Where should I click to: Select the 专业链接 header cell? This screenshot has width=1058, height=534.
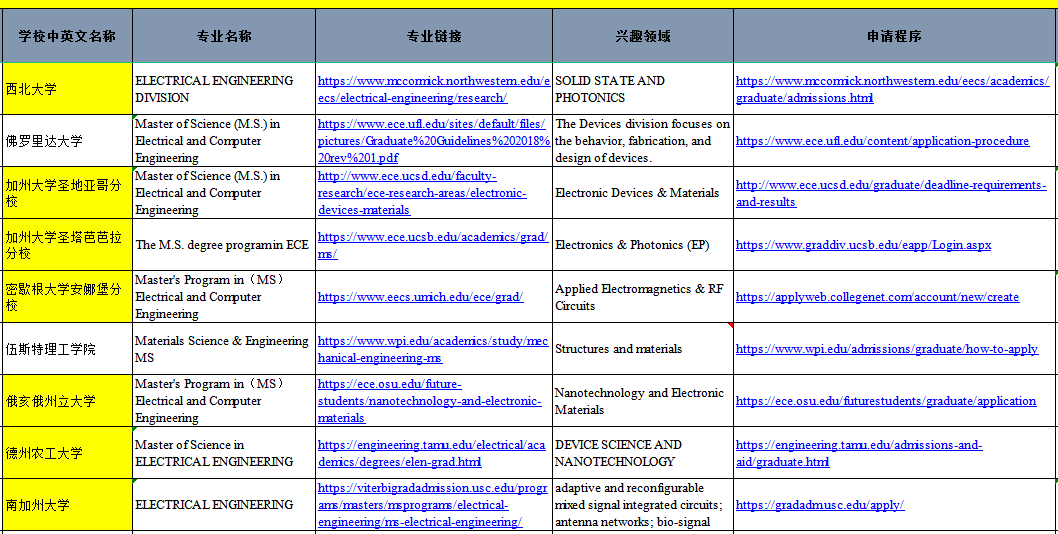click(x=434, y=36)
